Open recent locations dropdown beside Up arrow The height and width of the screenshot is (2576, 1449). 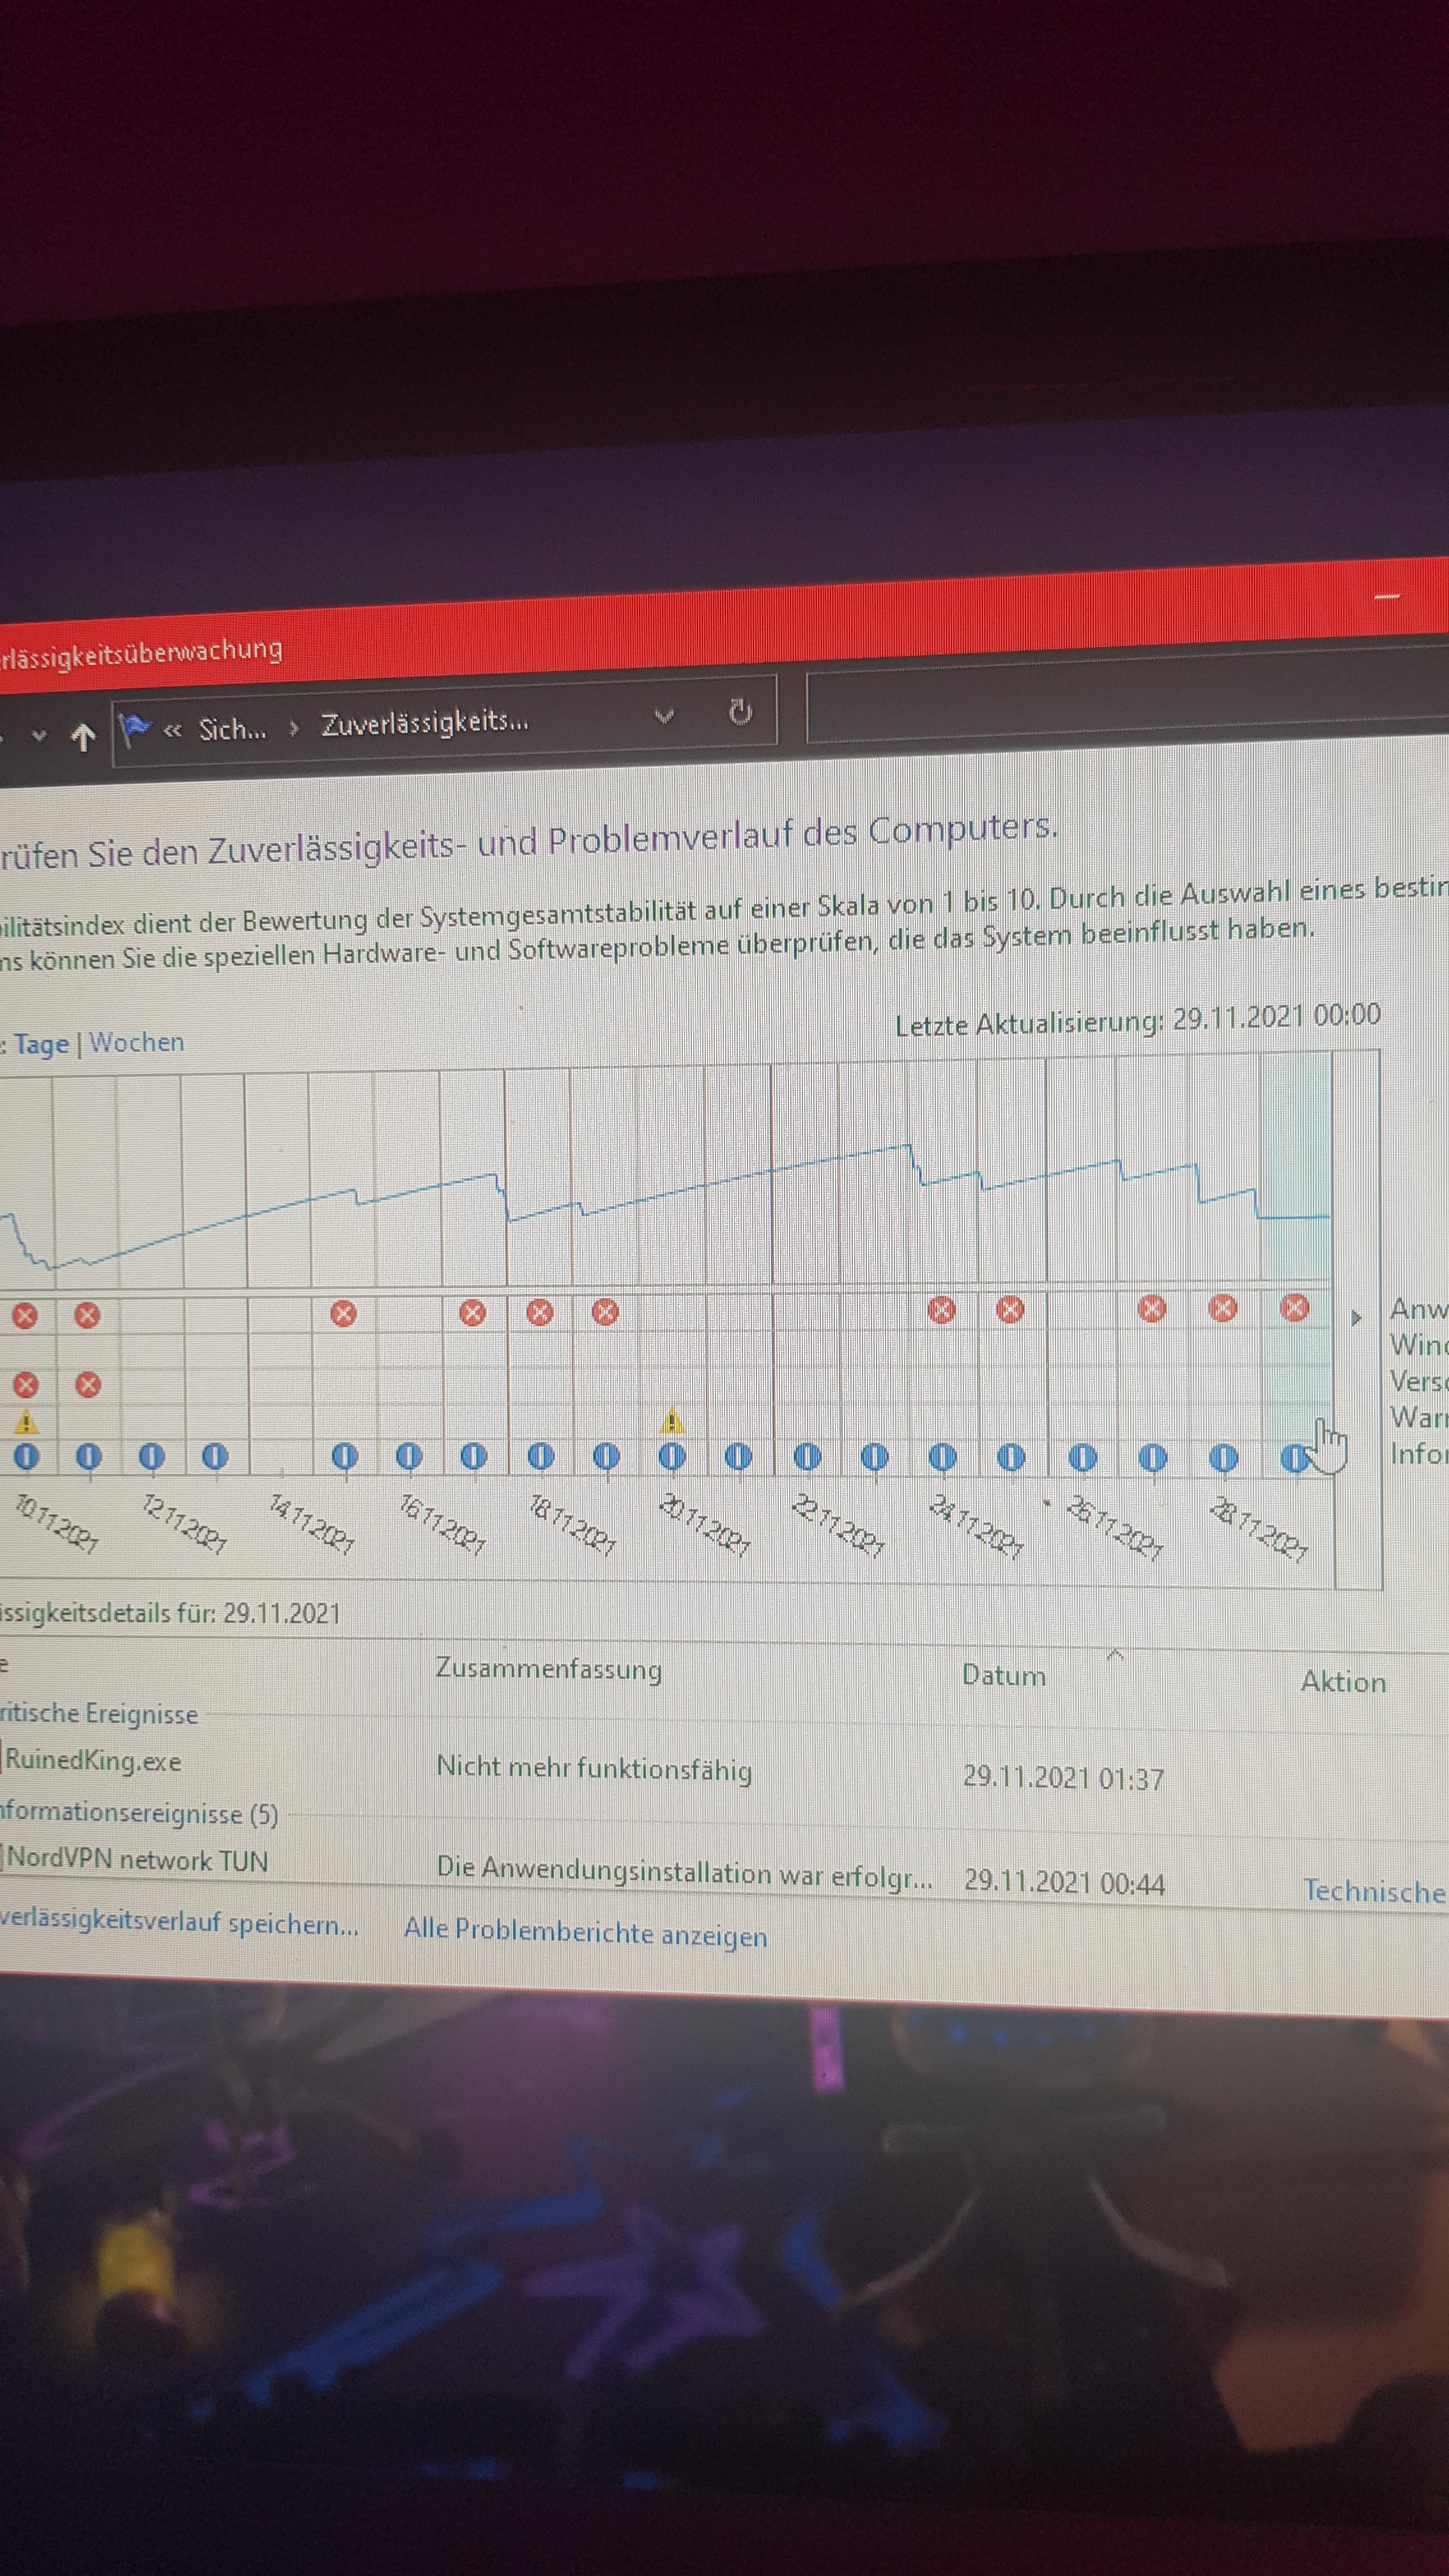39,736
